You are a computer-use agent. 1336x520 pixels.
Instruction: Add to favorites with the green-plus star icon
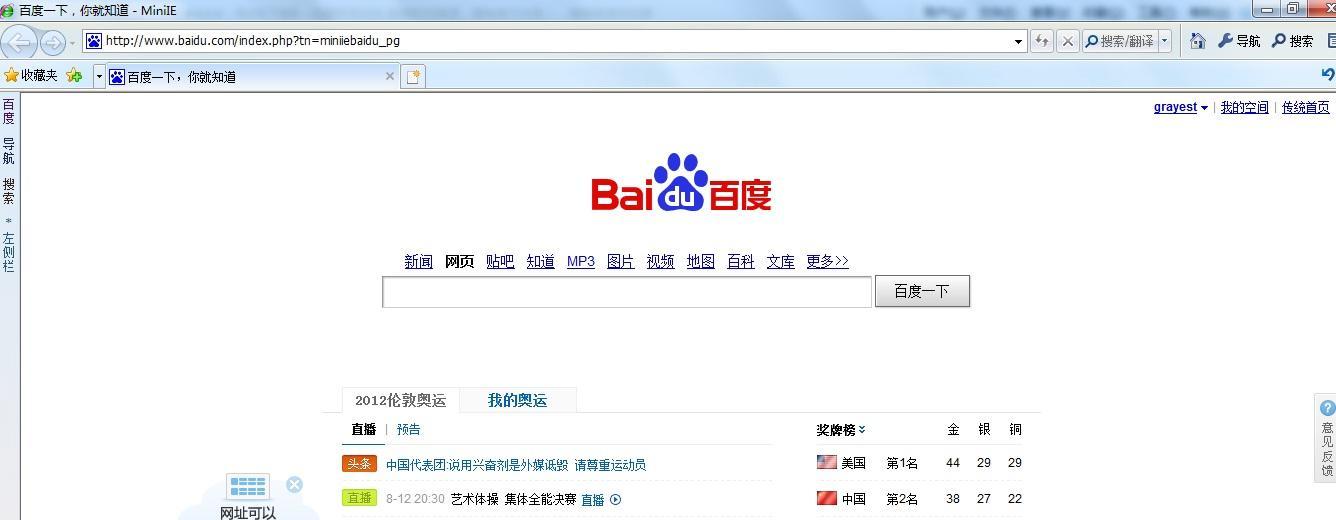tap(74, 75)
